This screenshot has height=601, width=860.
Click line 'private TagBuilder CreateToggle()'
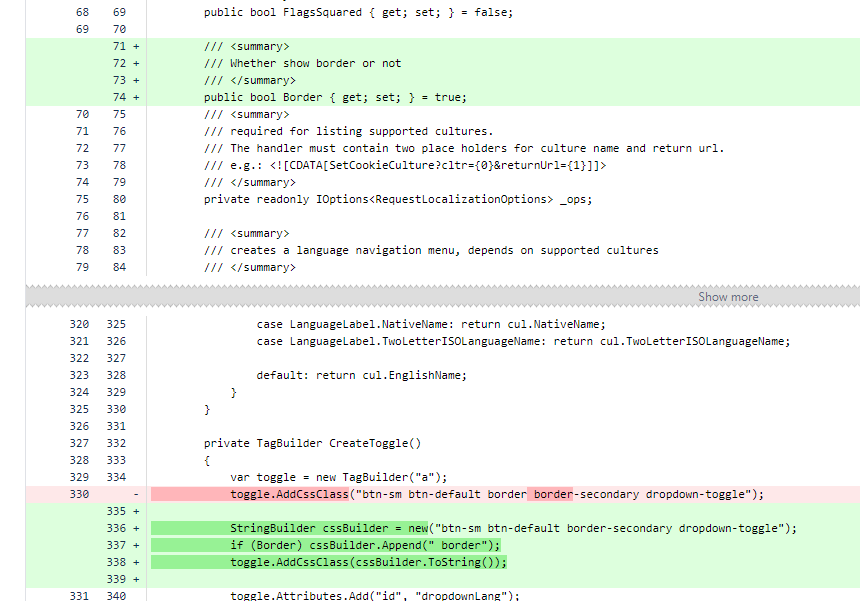pos(313,443)
